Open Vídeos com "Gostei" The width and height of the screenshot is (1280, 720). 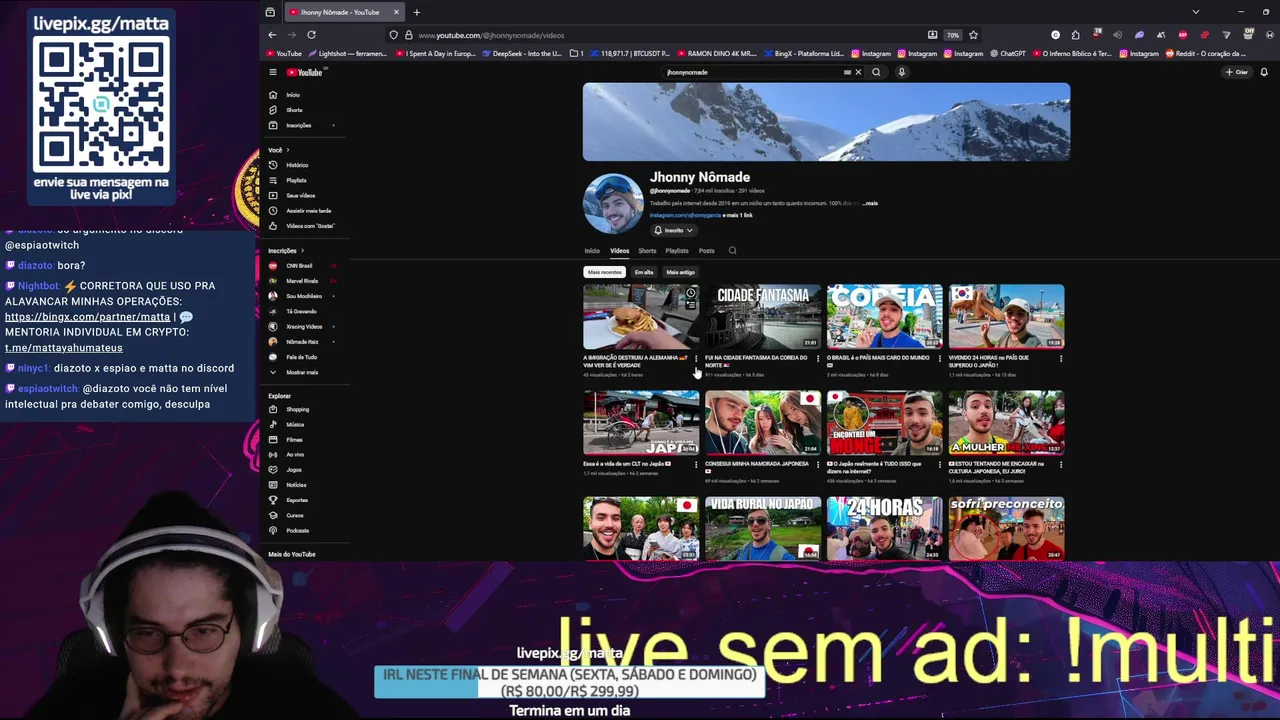point(310,226)
